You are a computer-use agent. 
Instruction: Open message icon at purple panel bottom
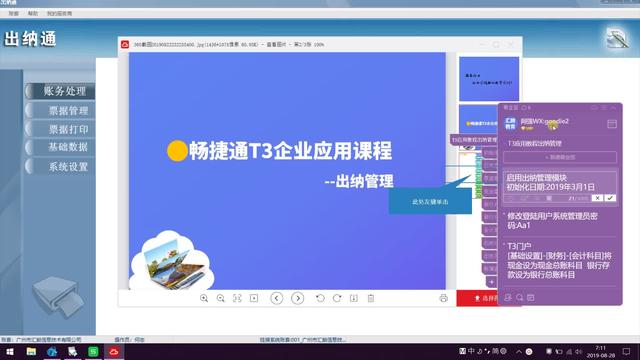[x=531, y=298]
